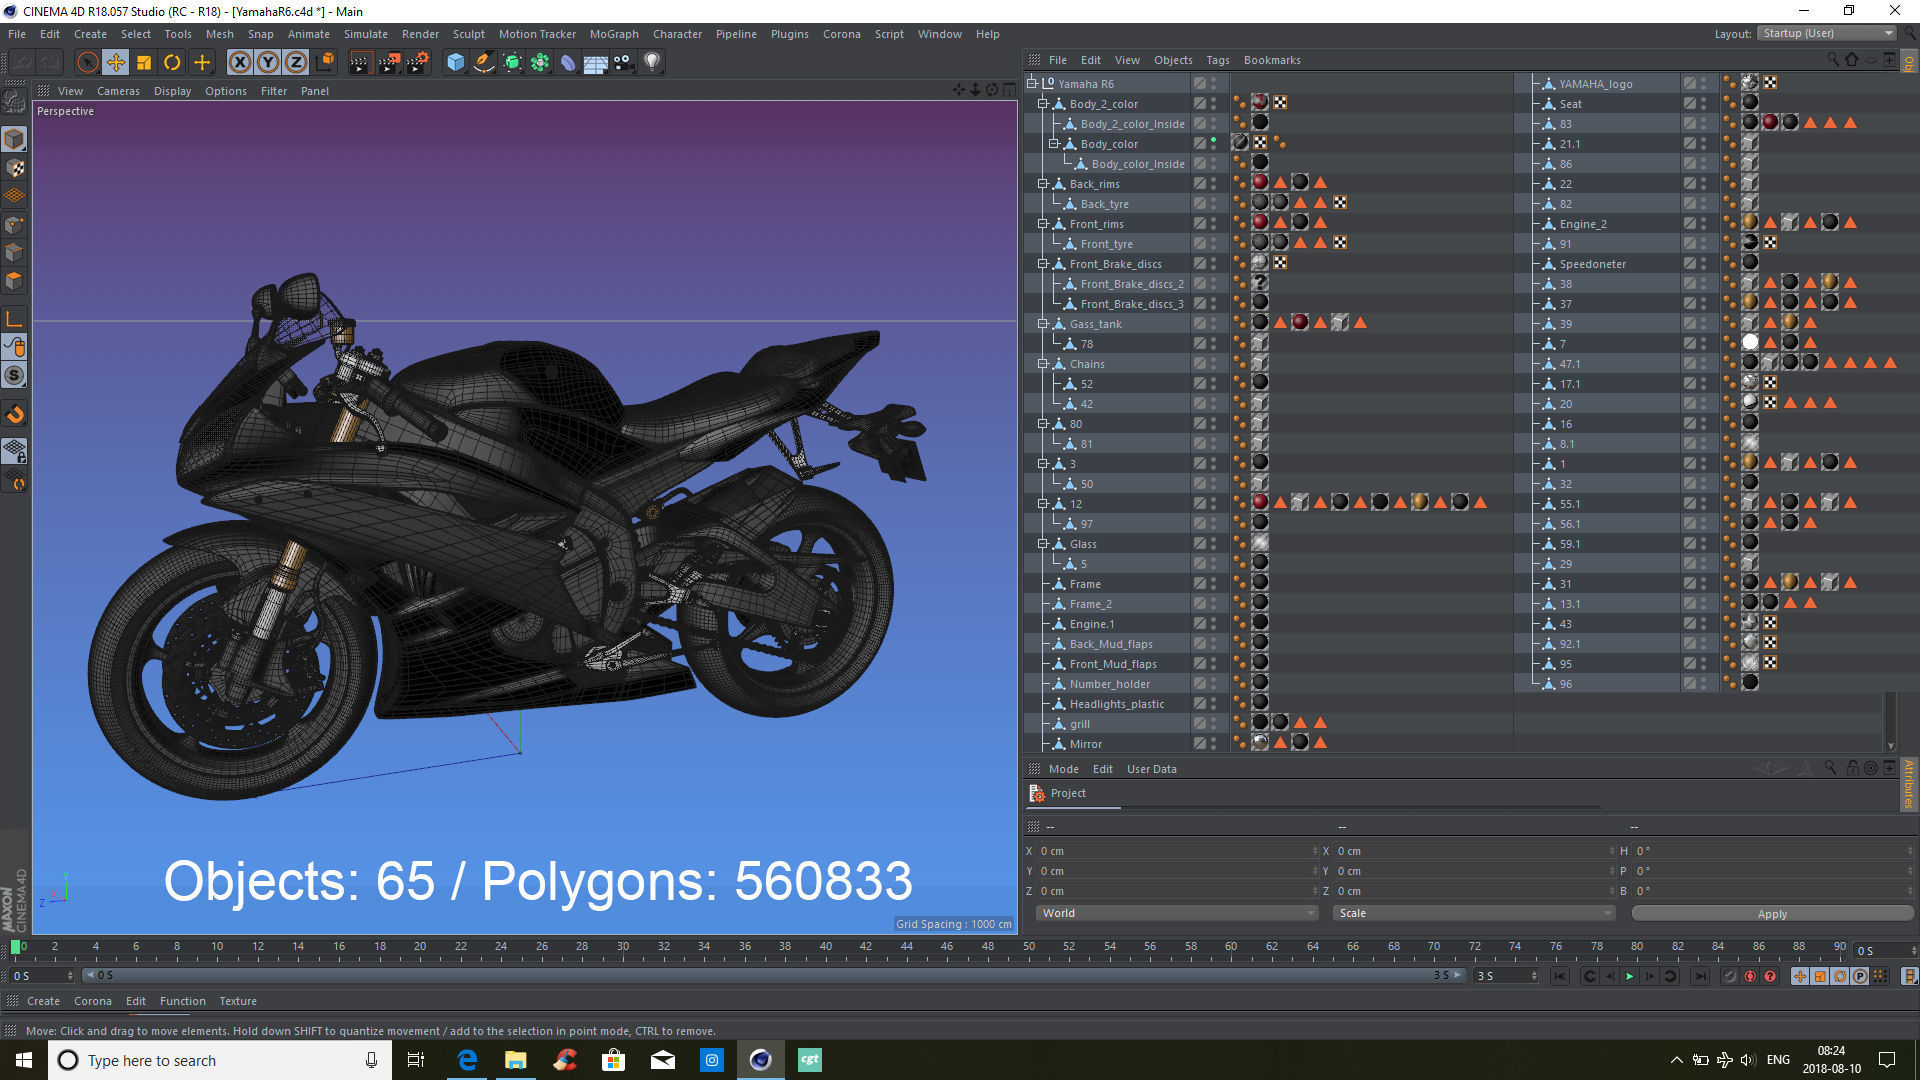This screenshot has width=1920, height=1080.
Task: Click the coordinate system cube icon
Action: (x=326, y=62)
